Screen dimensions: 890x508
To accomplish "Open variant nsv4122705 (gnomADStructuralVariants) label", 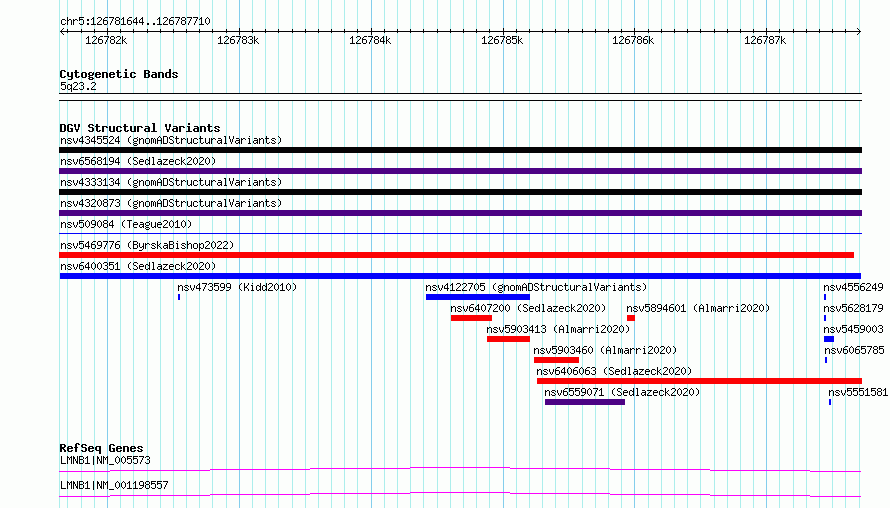I will click(x=536, y=287).
